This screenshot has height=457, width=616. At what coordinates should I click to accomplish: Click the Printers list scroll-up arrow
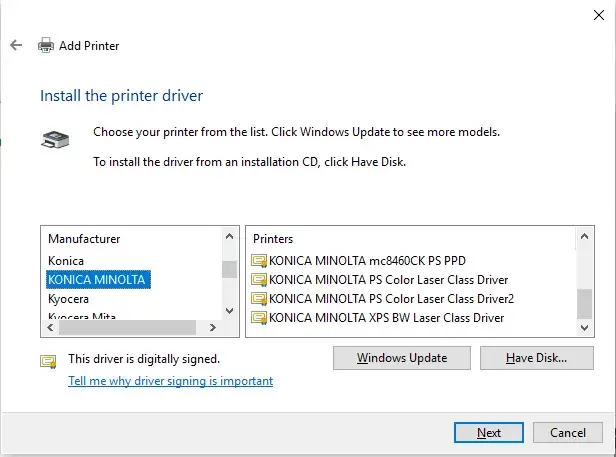(584, 237)
